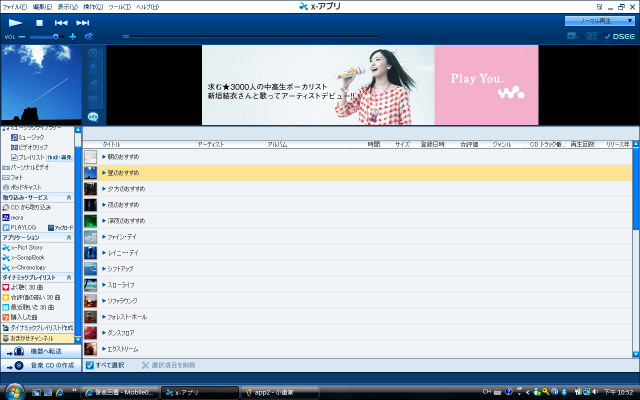Click the playlist 作成・編集 button
Screen dimensions: 640x400
point(60,157)
